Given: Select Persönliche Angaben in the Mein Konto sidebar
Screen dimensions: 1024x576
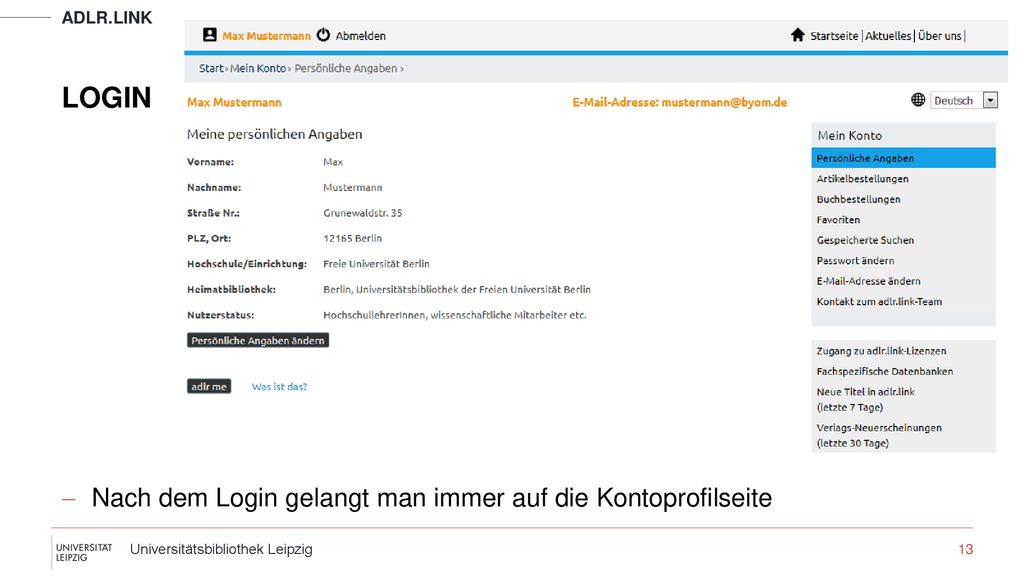Looking at the screenshot, I should pyautogui.click(x=903, y=158).
